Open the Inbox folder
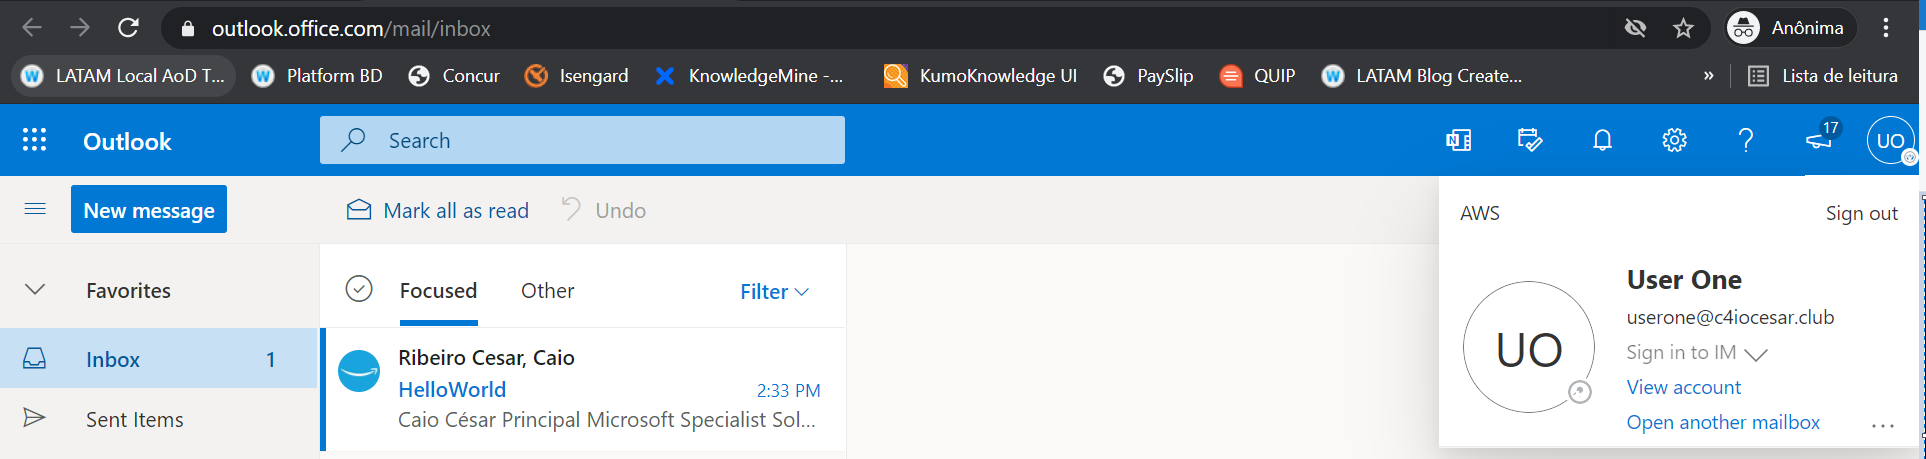Viewport: 1926px width, 459px height. (159, 359)
